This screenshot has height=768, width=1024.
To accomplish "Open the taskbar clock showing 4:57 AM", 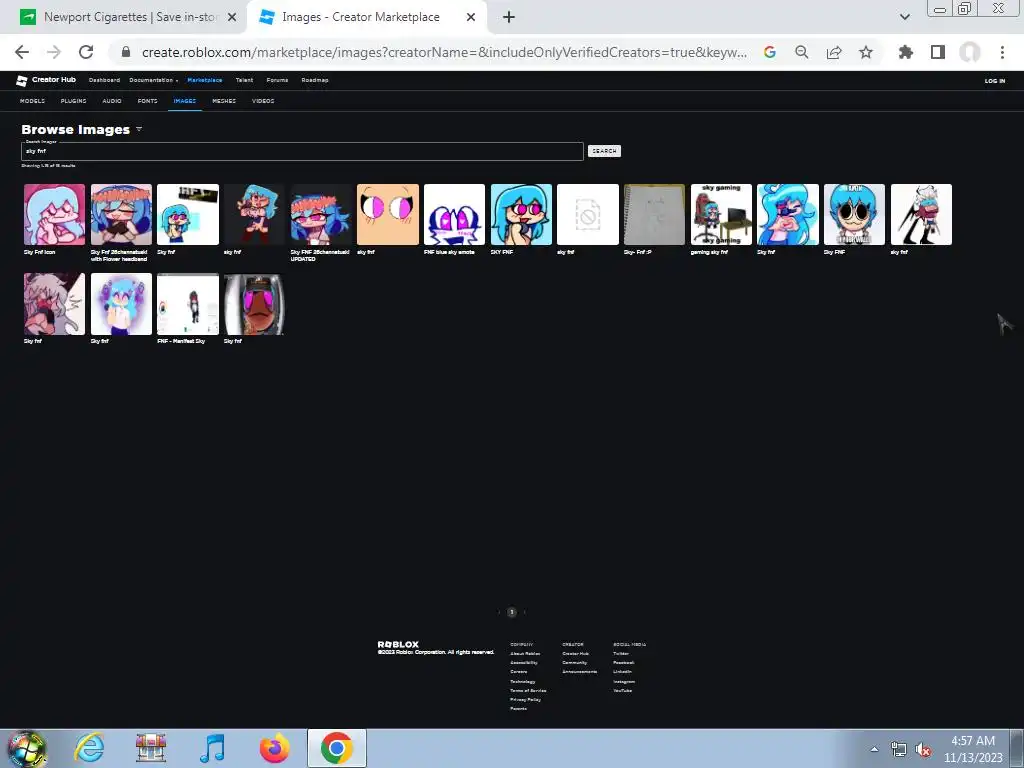I will click(x=973, y=749).
